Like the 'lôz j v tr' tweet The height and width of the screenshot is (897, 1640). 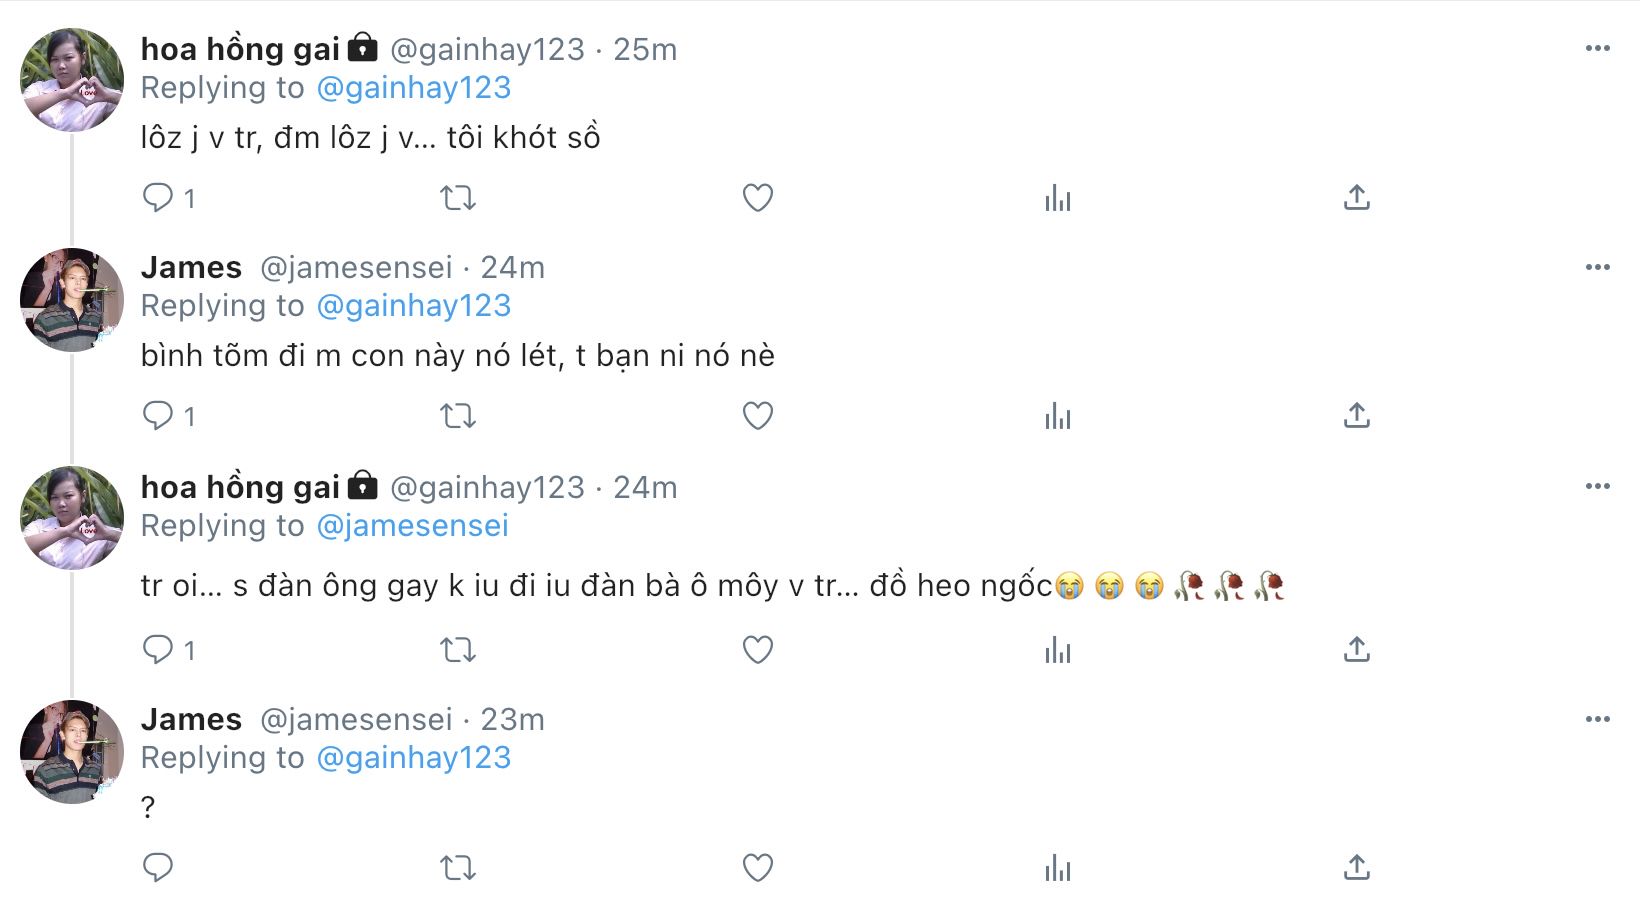758,197
